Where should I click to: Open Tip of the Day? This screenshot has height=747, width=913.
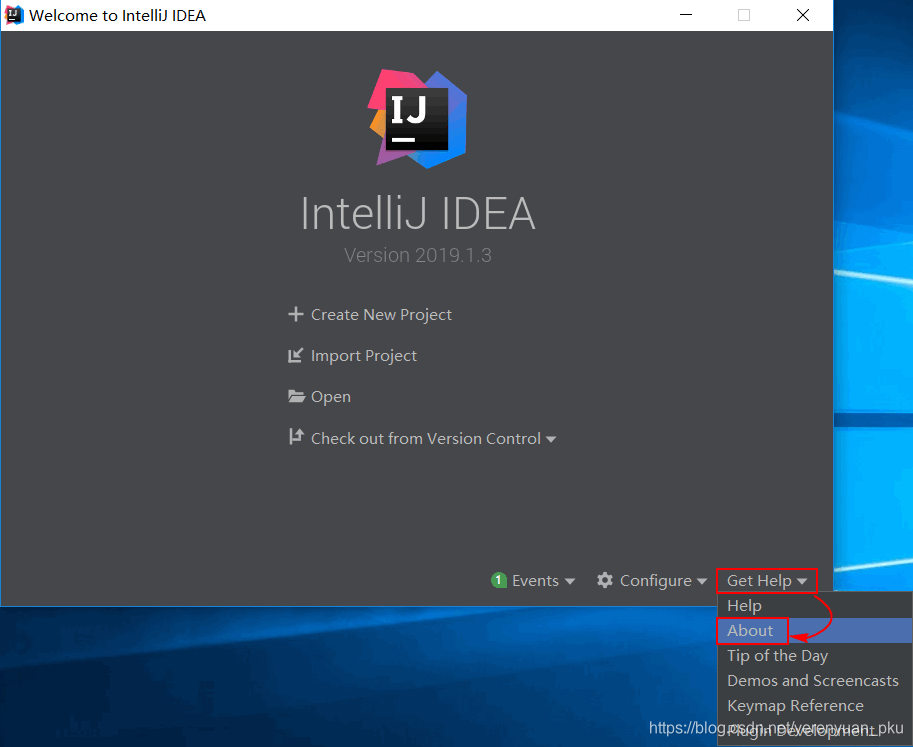815,656
